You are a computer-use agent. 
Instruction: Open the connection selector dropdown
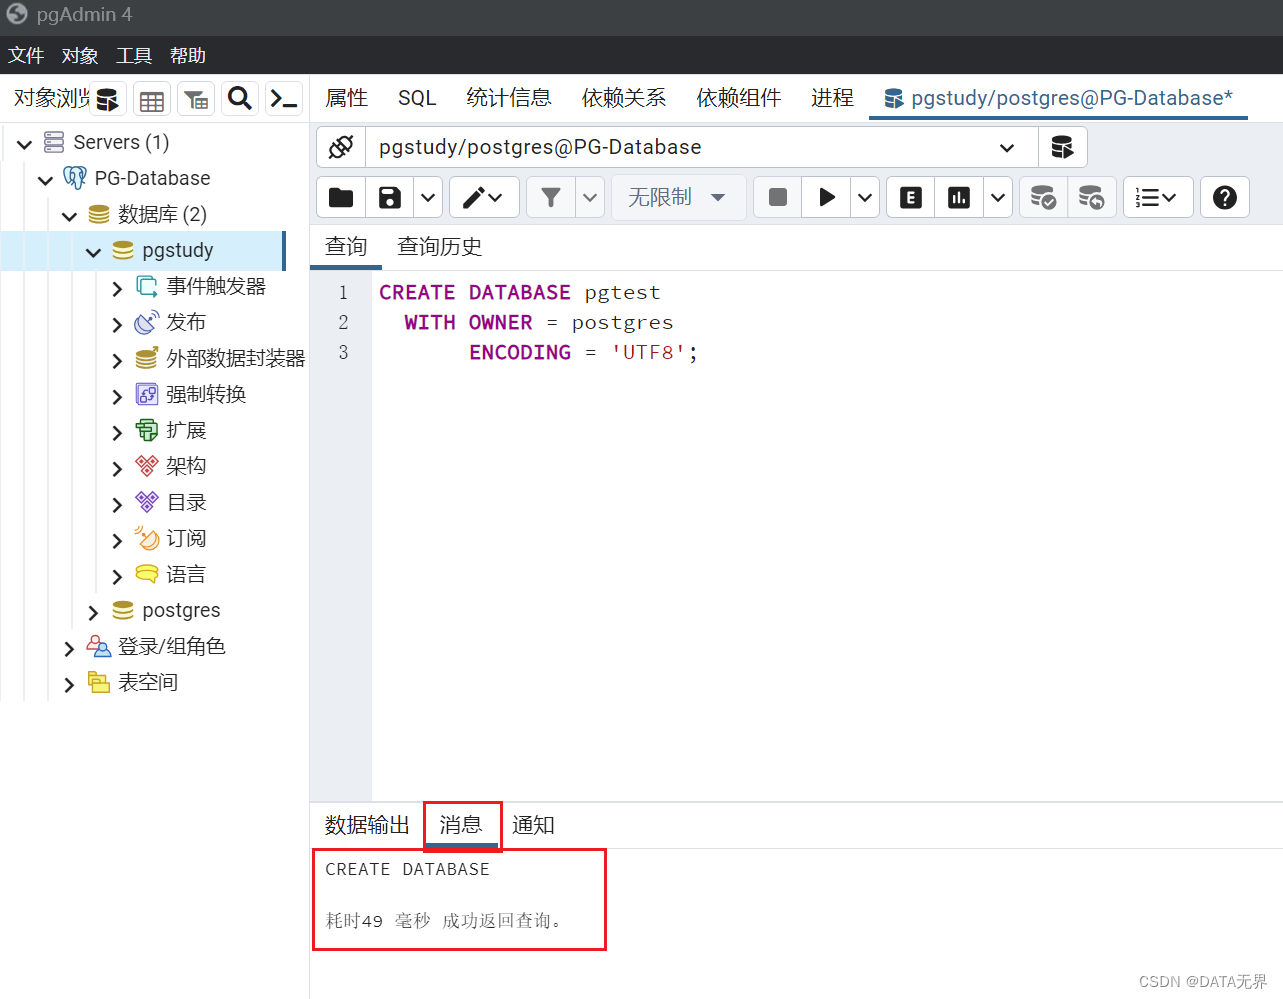[x=1007, y=148]
